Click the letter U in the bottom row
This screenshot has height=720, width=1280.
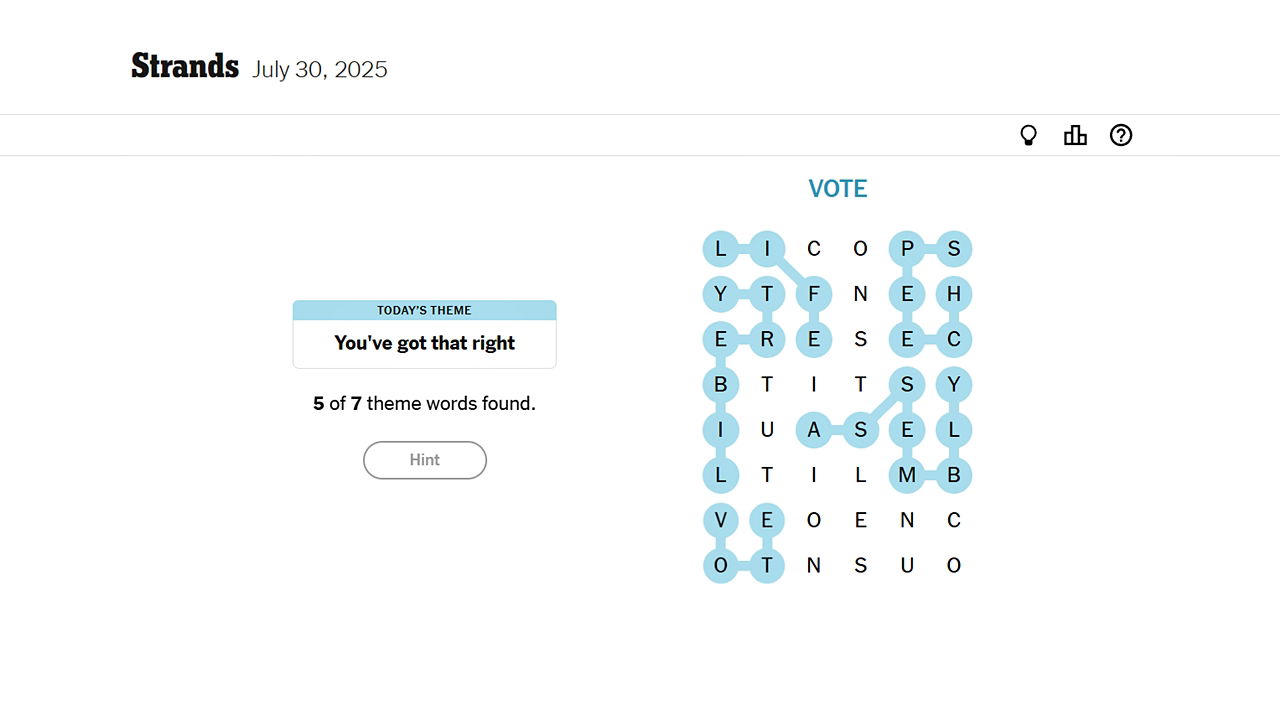tap(907, 565)
